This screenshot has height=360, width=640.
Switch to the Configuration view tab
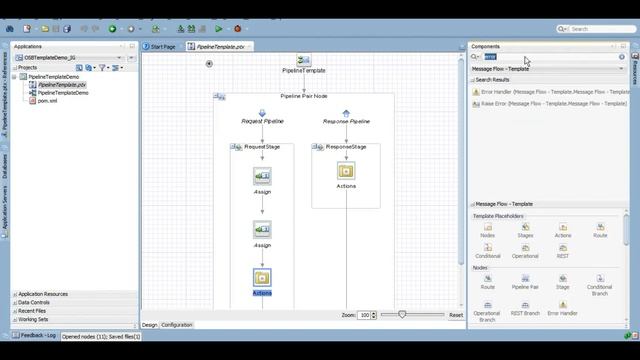point(177,325)
